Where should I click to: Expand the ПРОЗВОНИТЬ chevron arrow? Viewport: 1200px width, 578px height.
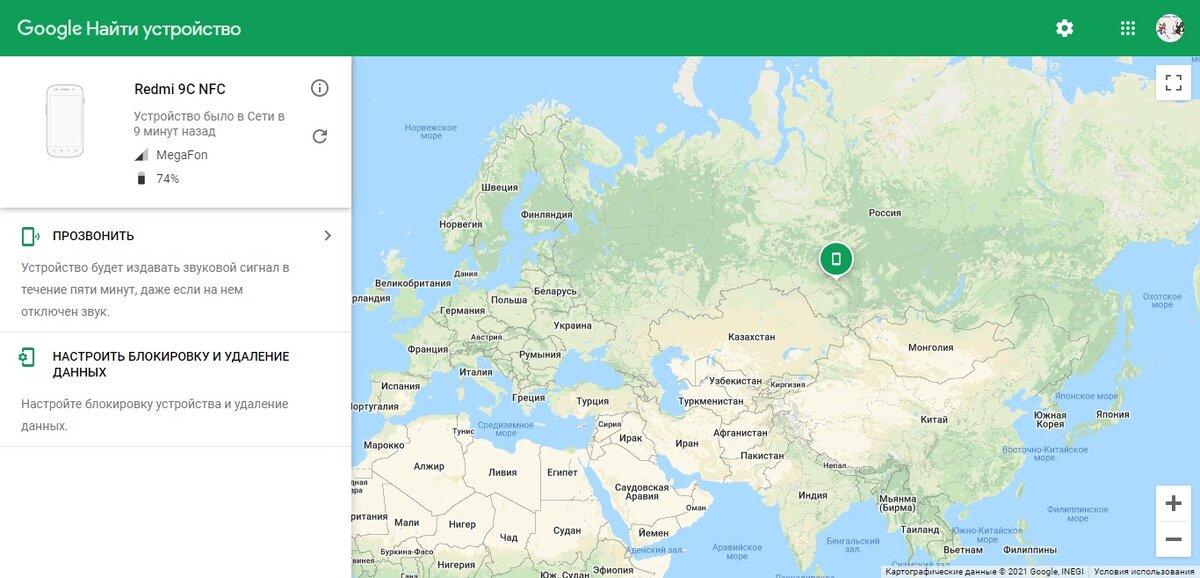327,236
